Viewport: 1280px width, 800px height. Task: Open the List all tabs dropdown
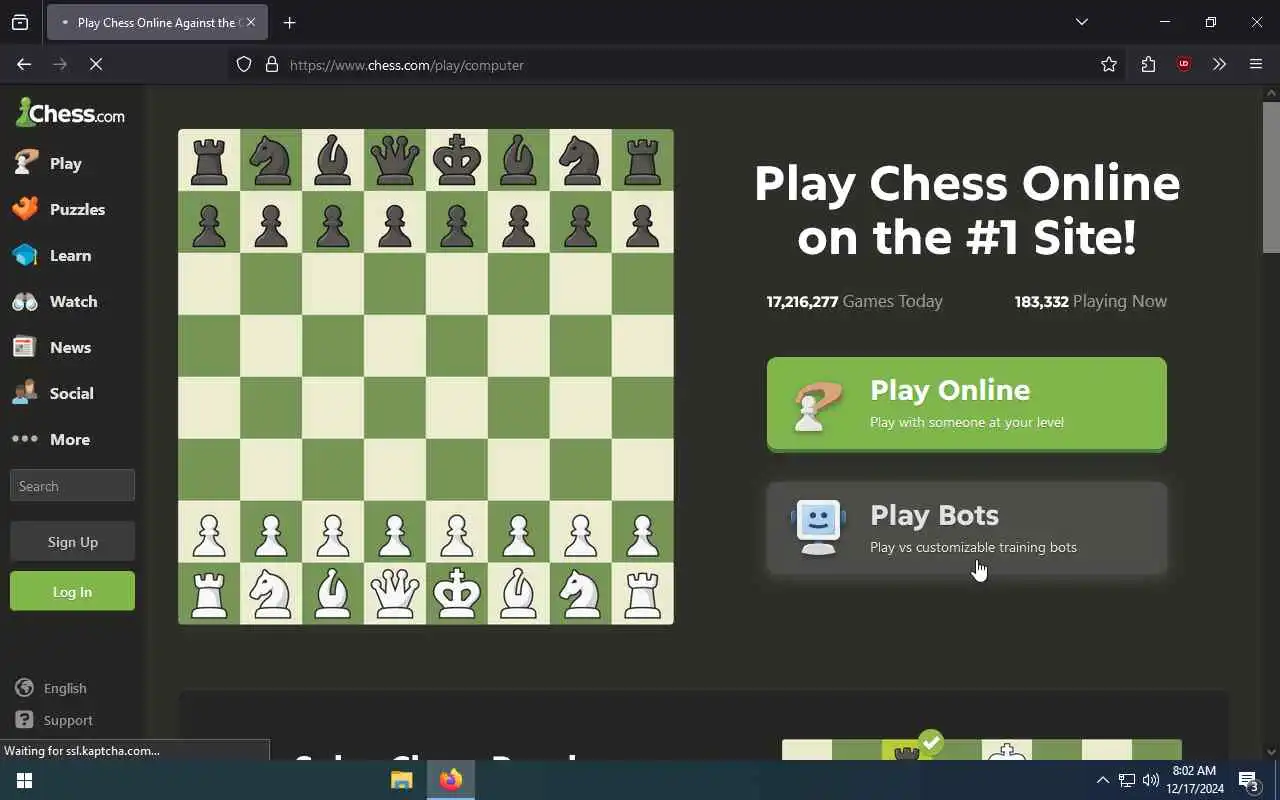(1081, 22)
